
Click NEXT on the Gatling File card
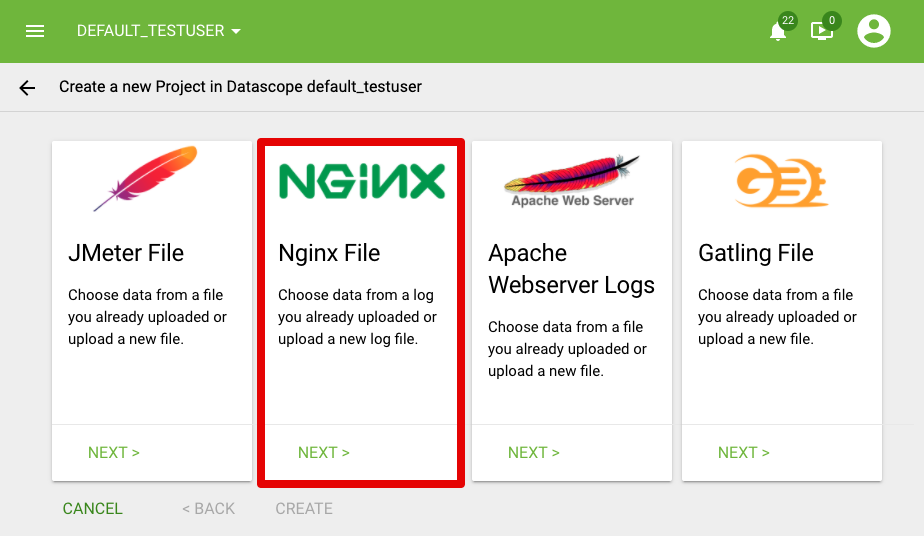tap(744, 452)
